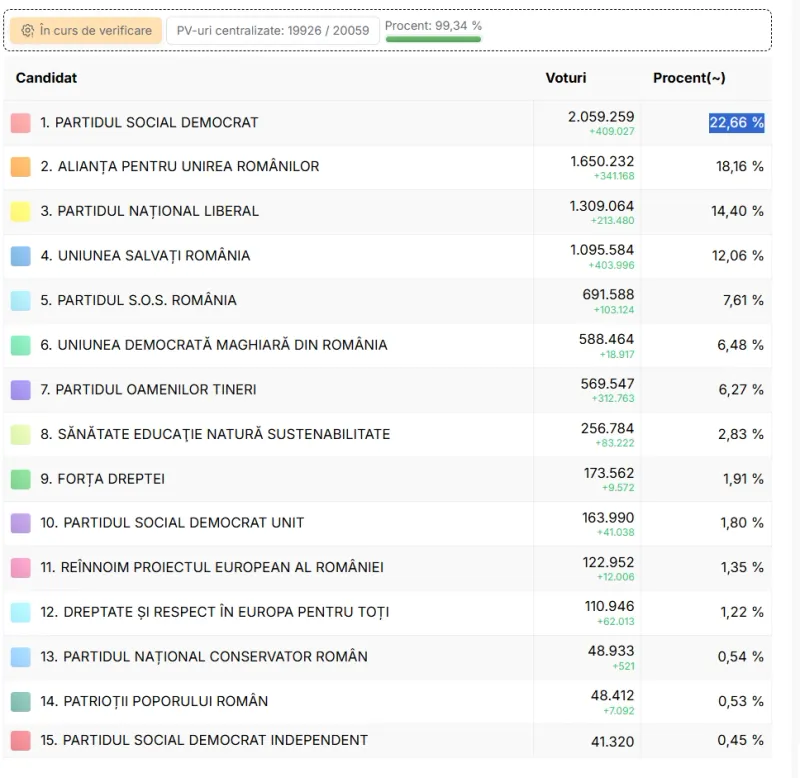Click the 1.650.232 vote count for AUR
The image size is (800, 778).
click(x=602, y=161)
